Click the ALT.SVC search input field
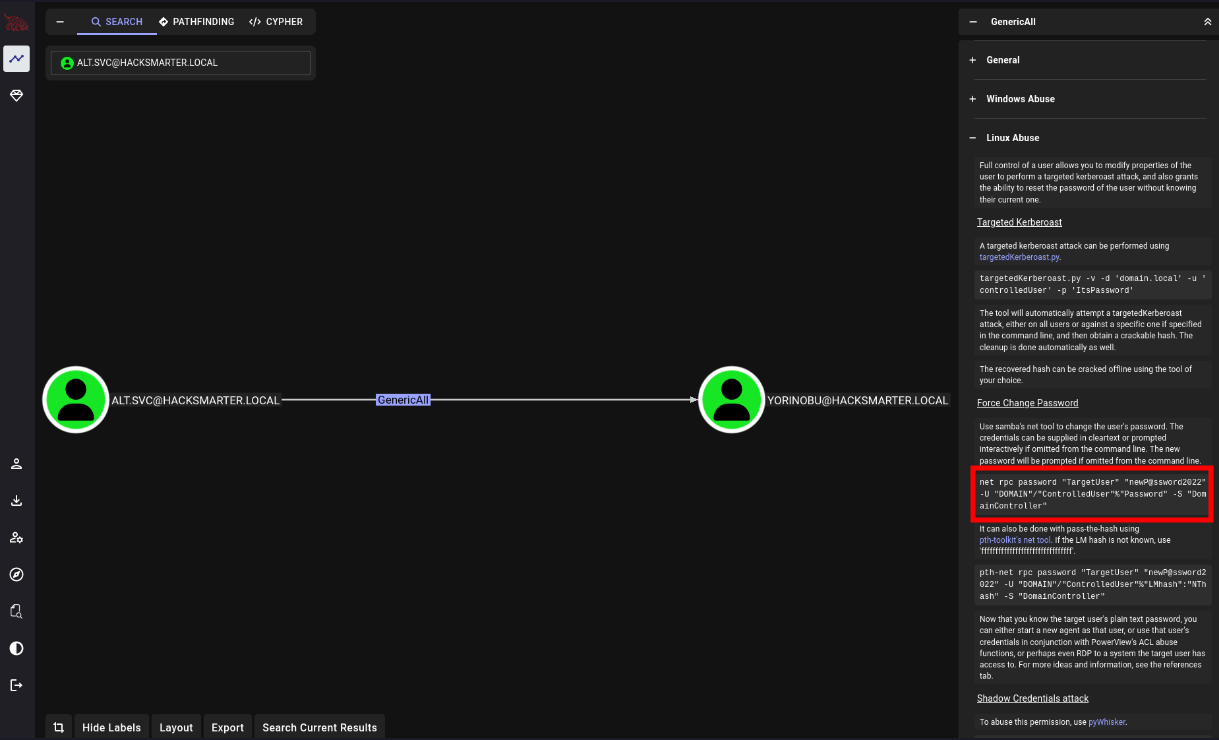This screenshot has height=740, width=1219. (x=181, y=63)
